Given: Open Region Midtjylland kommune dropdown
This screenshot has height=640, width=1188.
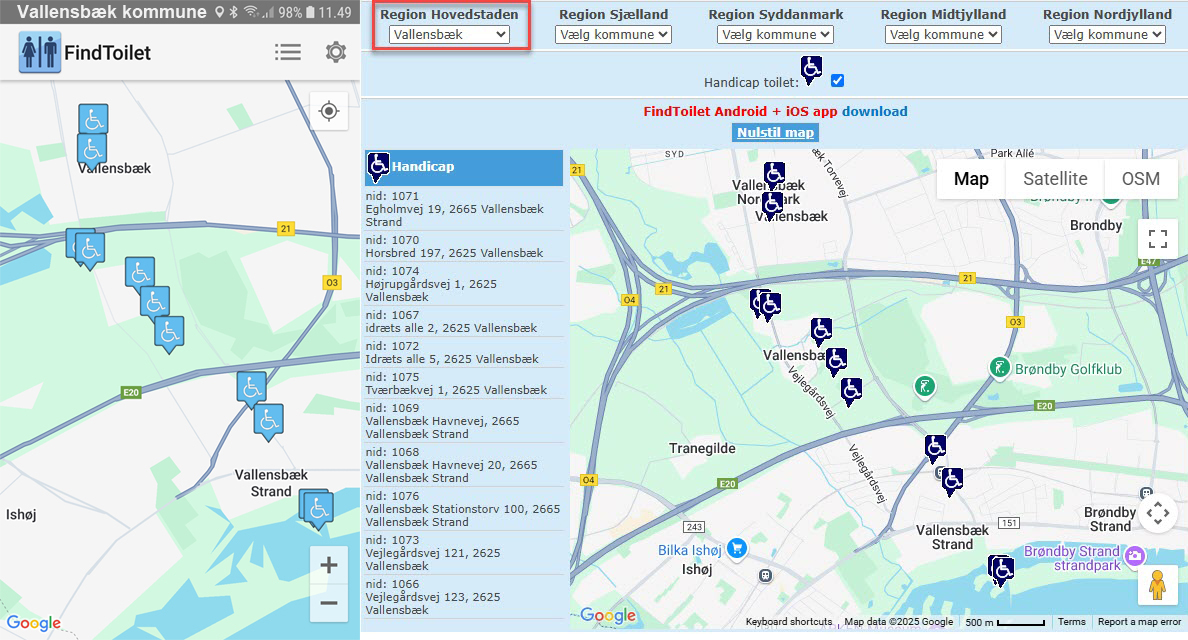Looking at the screenshot, I should (x=943, y=34).
